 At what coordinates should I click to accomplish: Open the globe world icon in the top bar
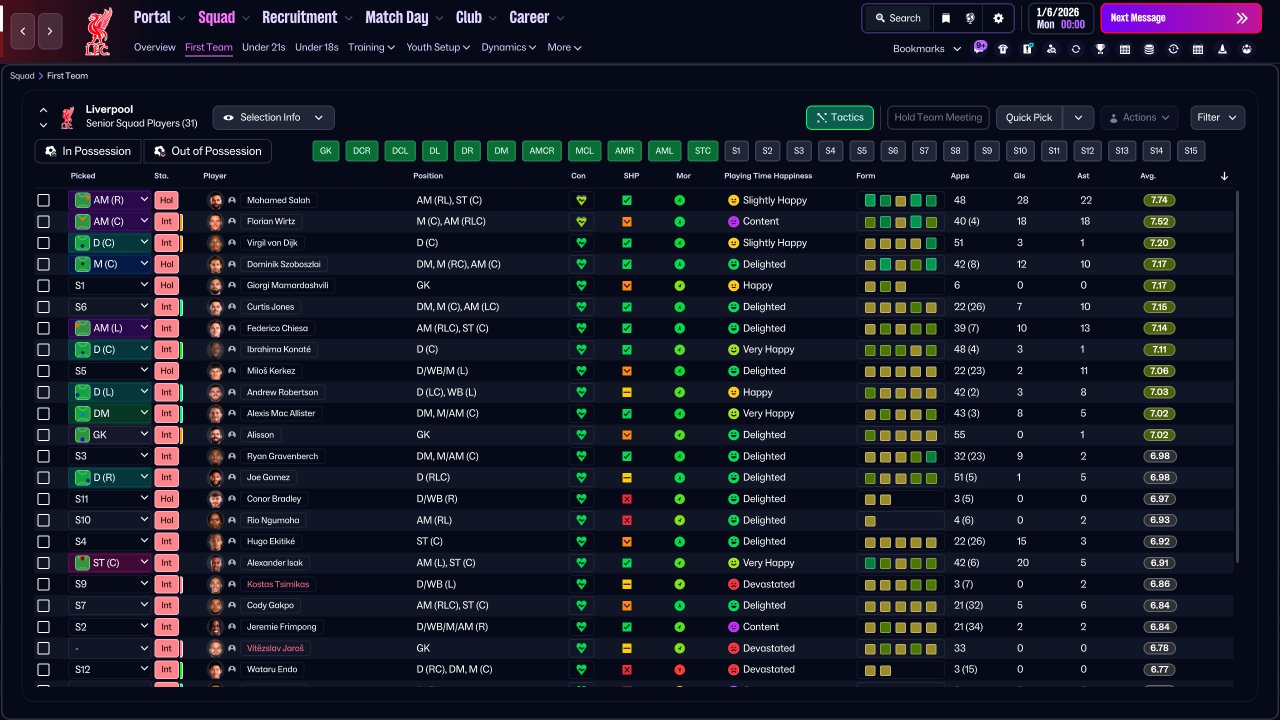[970, 18]
